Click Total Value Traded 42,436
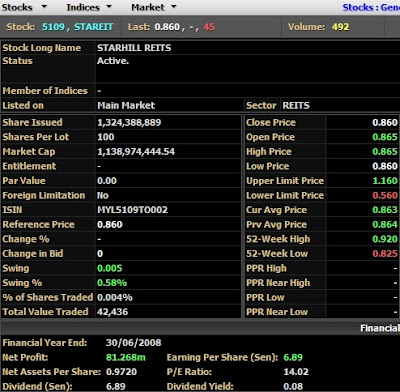 point(112,312)
